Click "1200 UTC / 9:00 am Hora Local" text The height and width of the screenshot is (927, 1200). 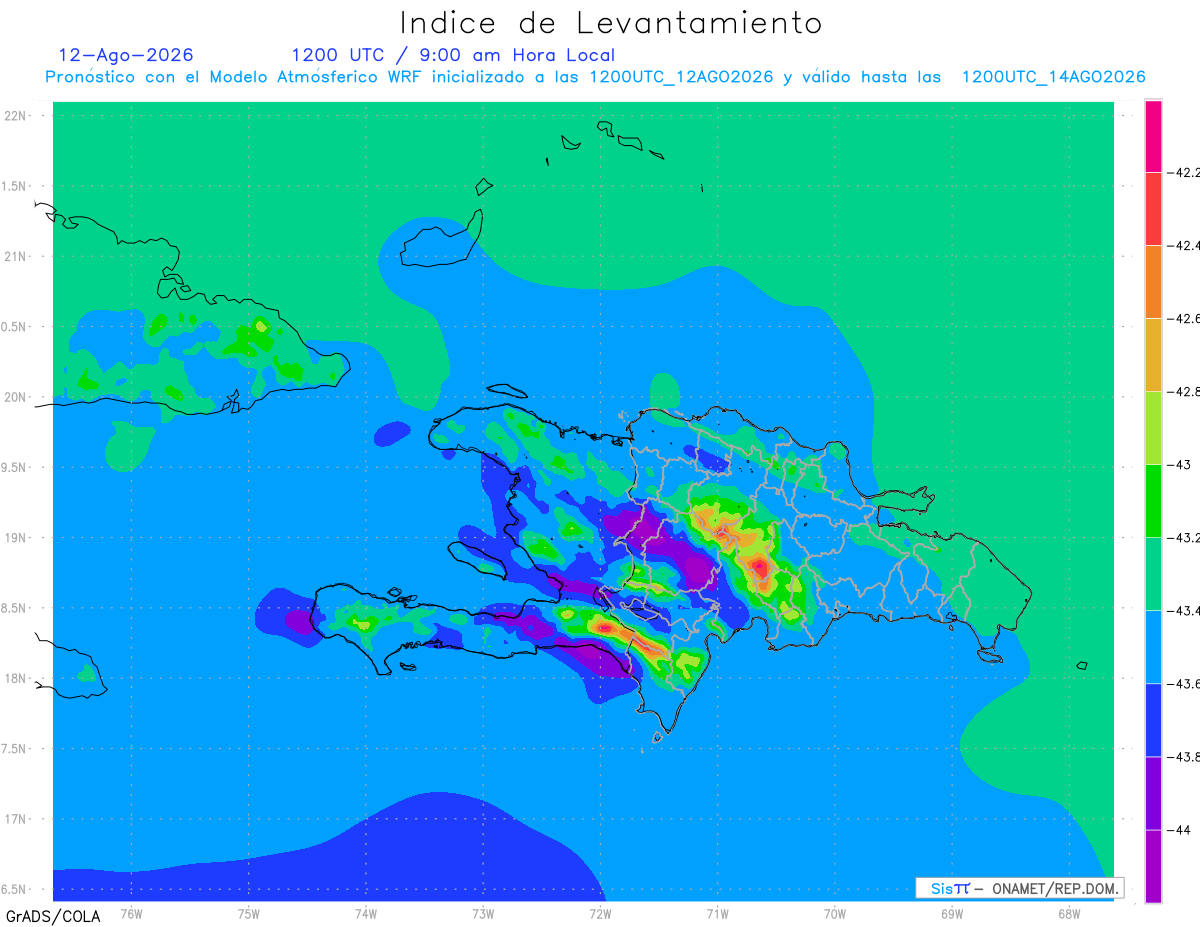[453, 55]
